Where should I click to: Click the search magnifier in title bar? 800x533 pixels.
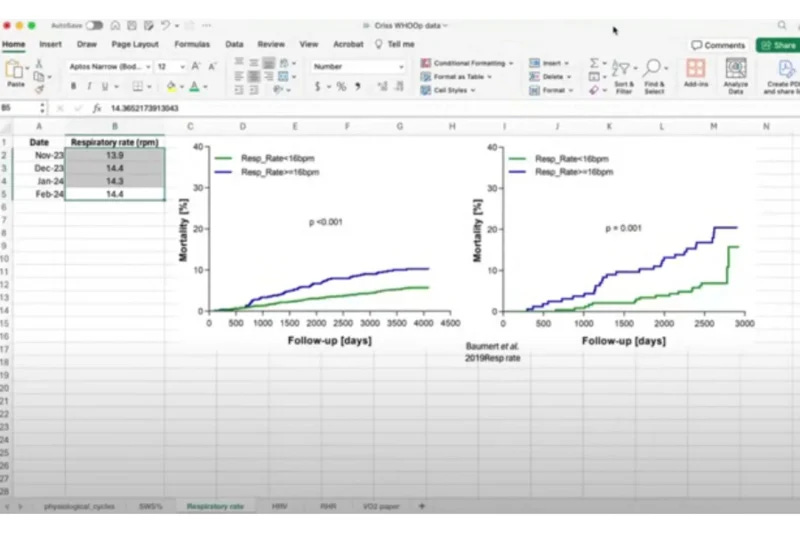(x=782, y=26)
